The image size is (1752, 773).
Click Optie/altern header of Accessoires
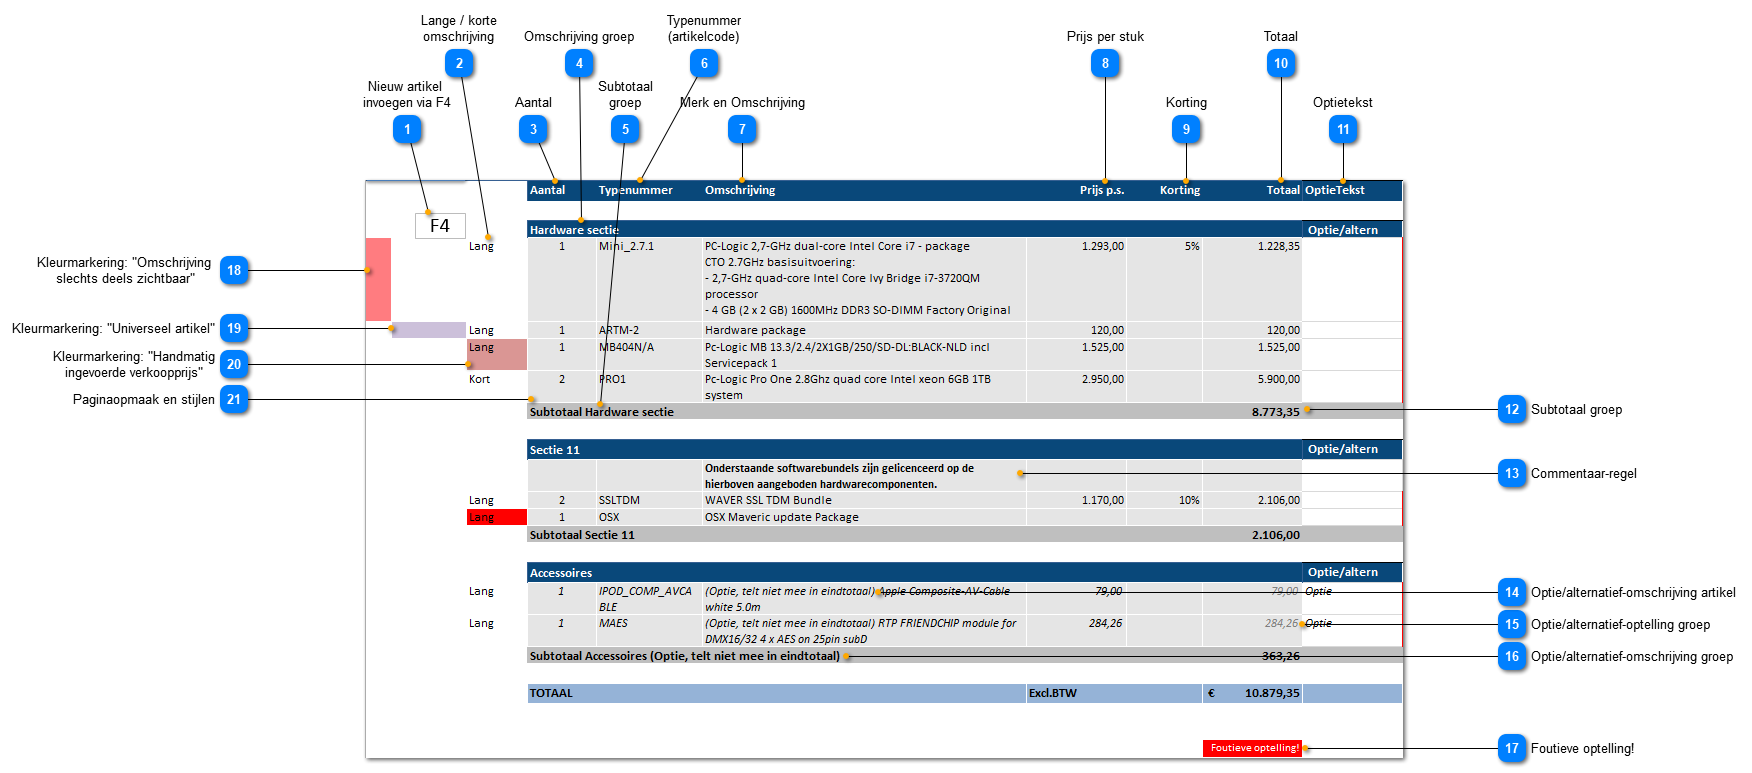pos(1343,572)
